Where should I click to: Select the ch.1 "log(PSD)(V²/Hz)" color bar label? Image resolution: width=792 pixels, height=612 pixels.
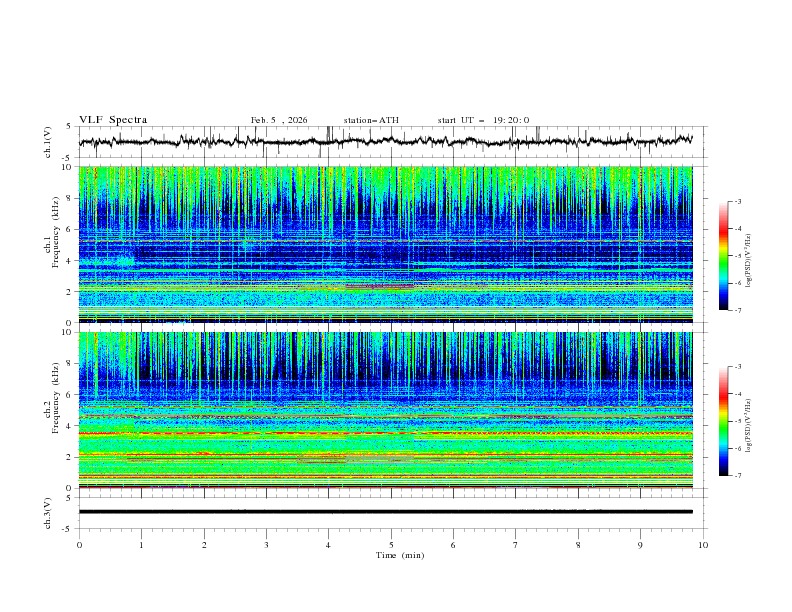tap(749, 261)
